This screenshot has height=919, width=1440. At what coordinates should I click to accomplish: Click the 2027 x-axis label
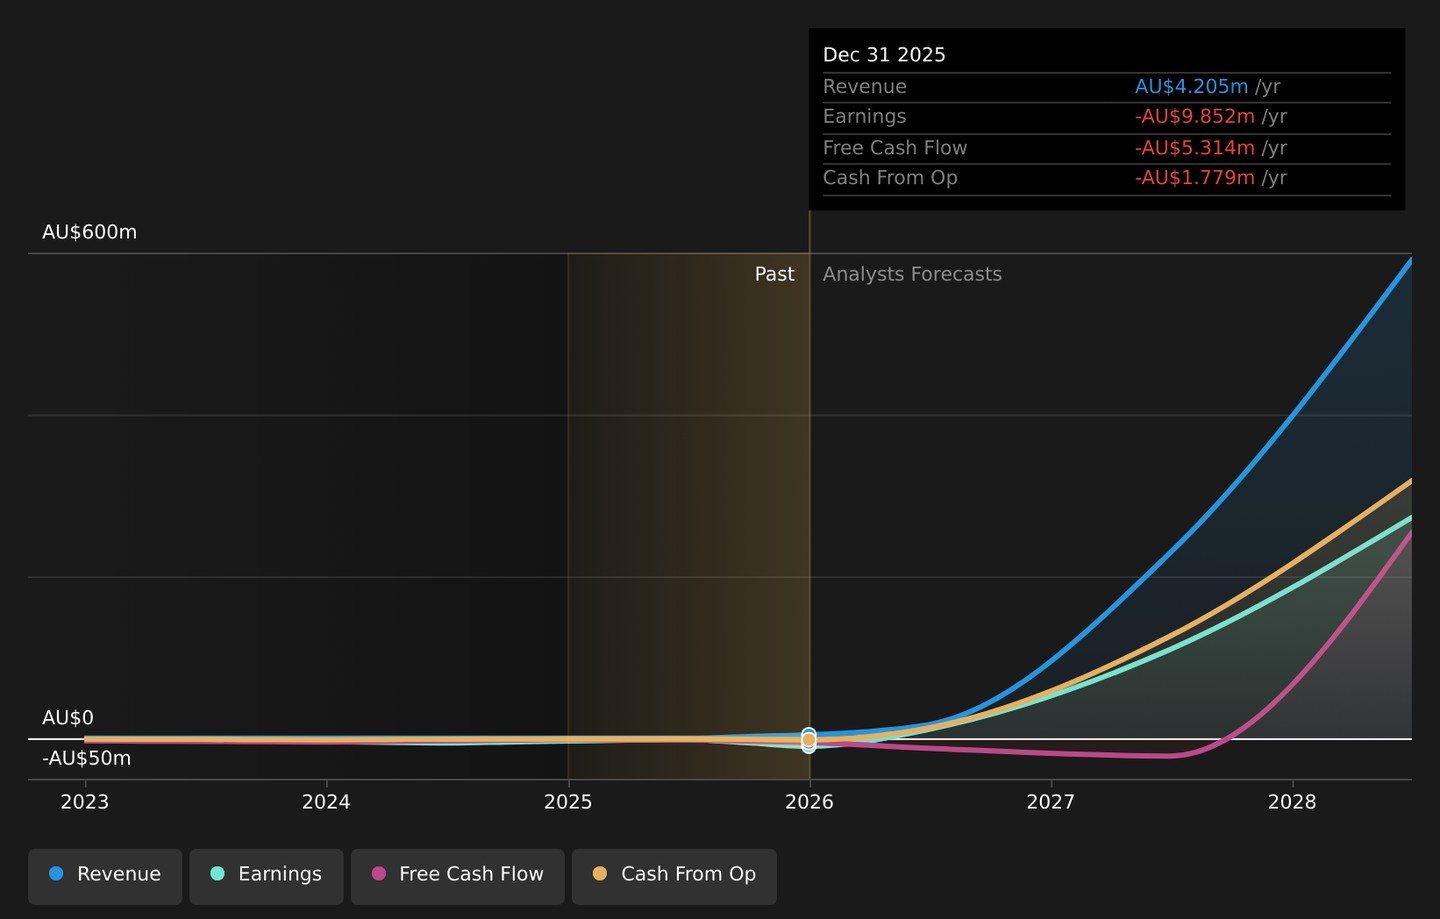click(1051, 802)
